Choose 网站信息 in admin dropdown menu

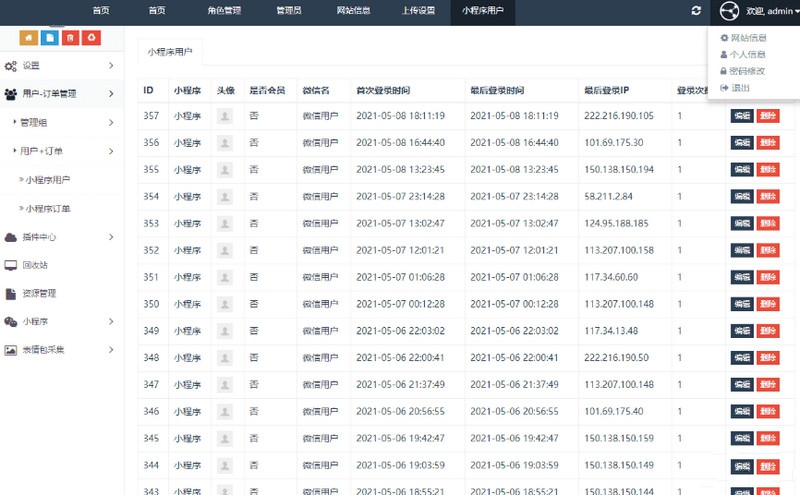[x=743, y=38]
